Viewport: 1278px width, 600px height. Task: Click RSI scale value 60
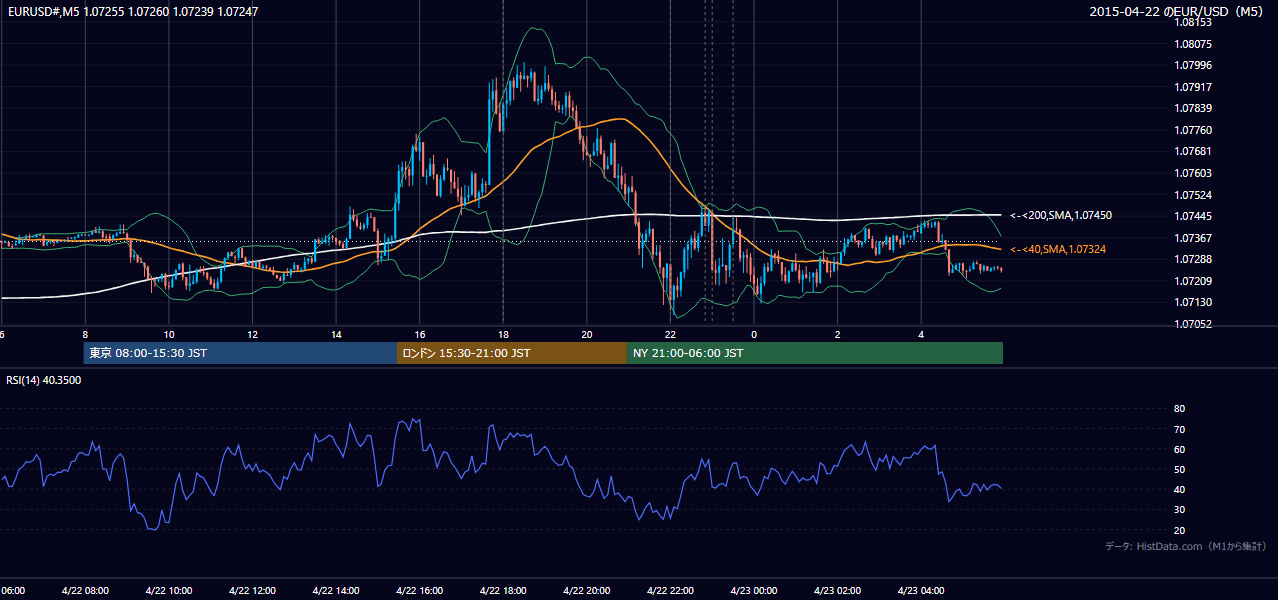pos(1179,449)
